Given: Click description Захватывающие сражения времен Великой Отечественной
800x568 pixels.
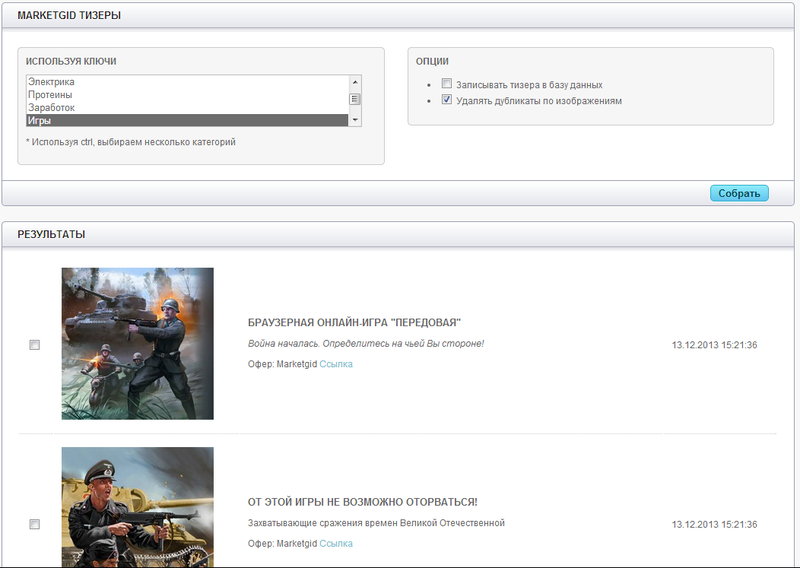Looking at the screenshot, I should (x=376, y=523).
